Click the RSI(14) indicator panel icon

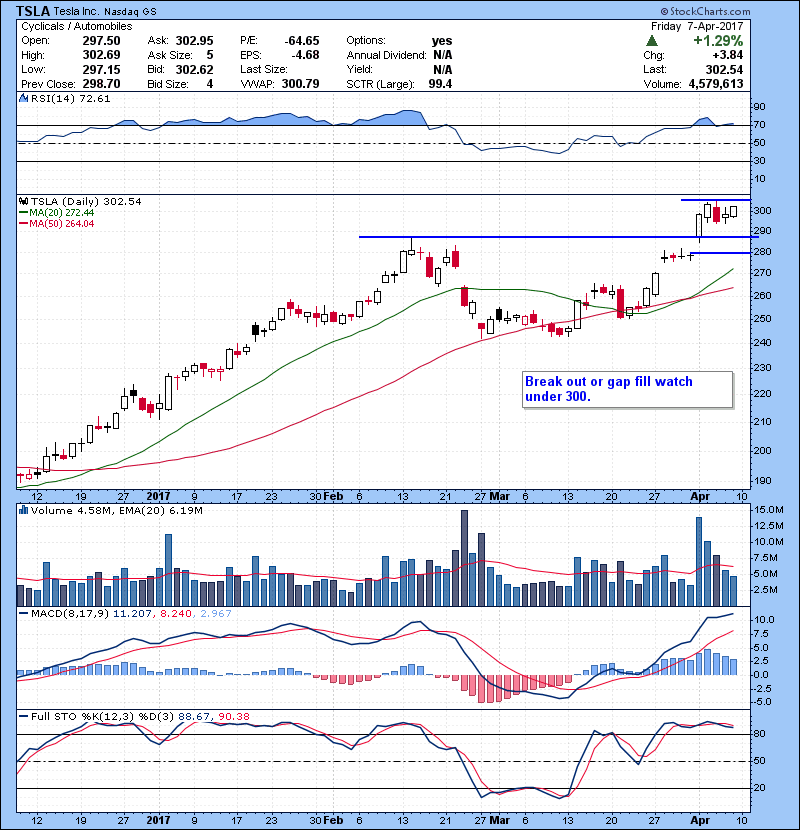point(23,98)
